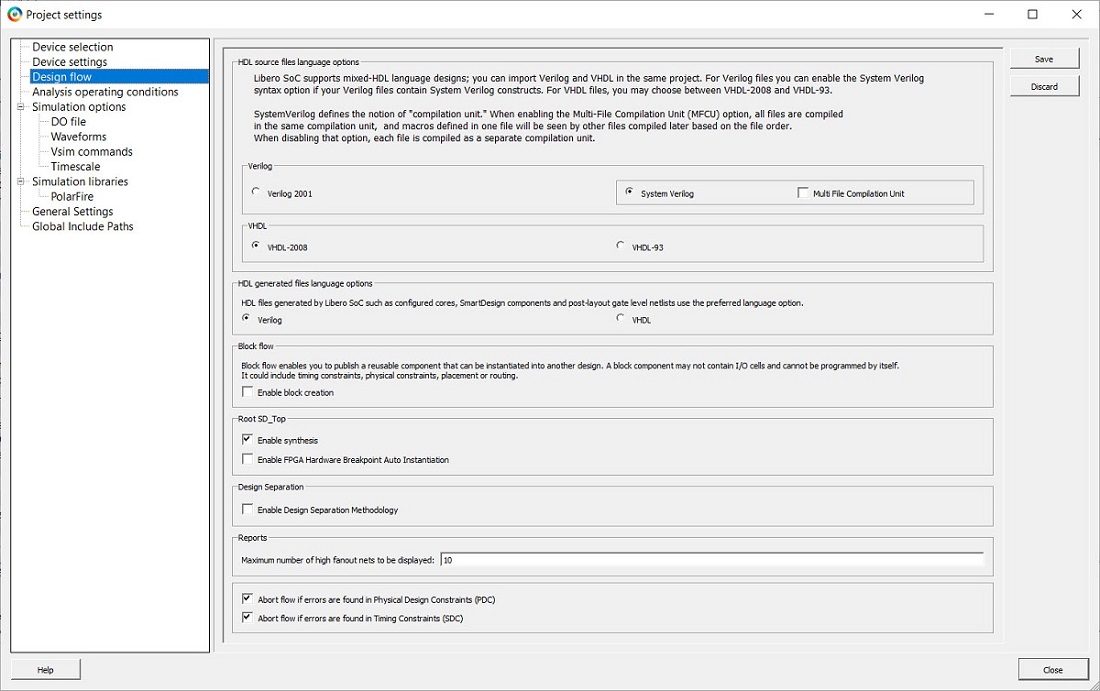The width and height of the screenshot is (1100, 691).
Task: Open Global Include Paths settings
Action: point(82,227)
